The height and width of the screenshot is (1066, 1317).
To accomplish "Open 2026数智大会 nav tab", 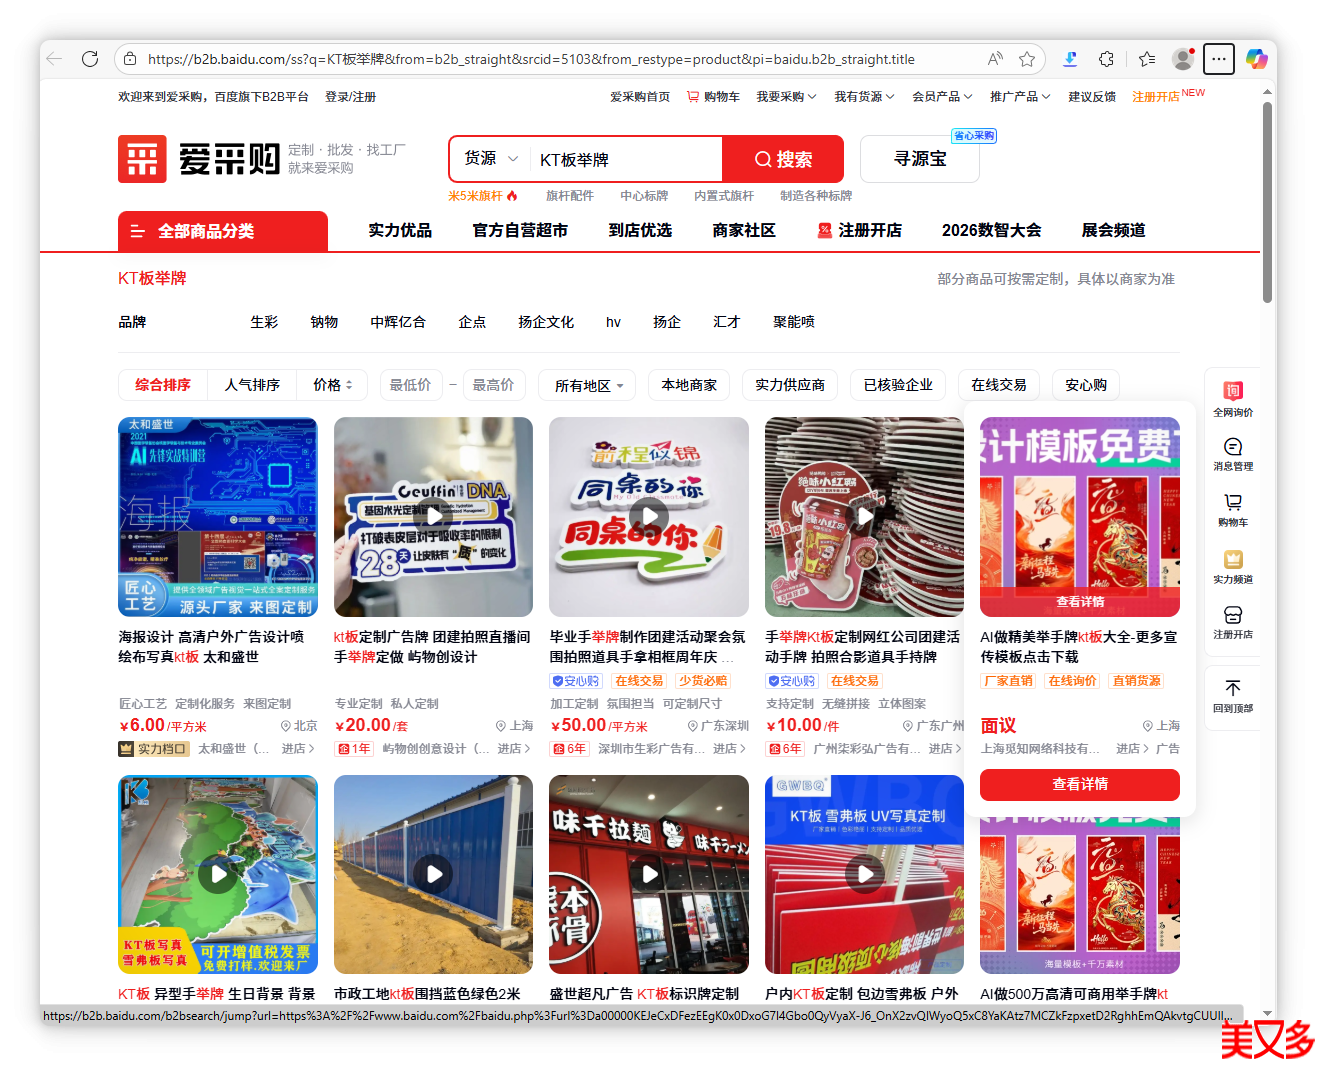I will coord(991,230).
